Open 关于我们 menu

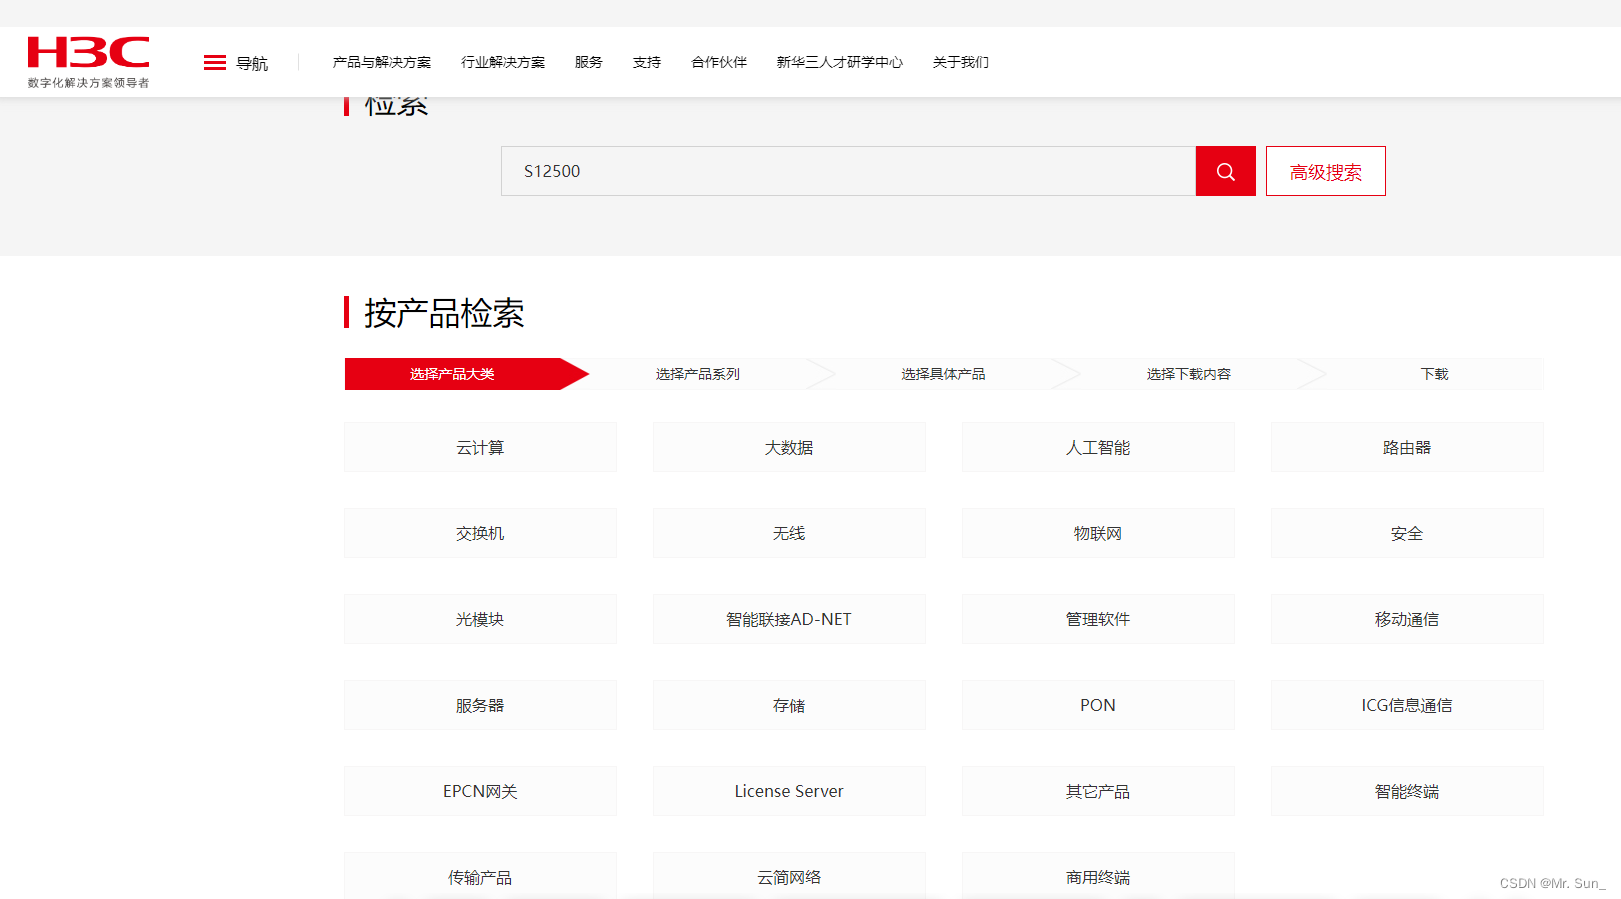pyautogui.click(x=961, y=62)
